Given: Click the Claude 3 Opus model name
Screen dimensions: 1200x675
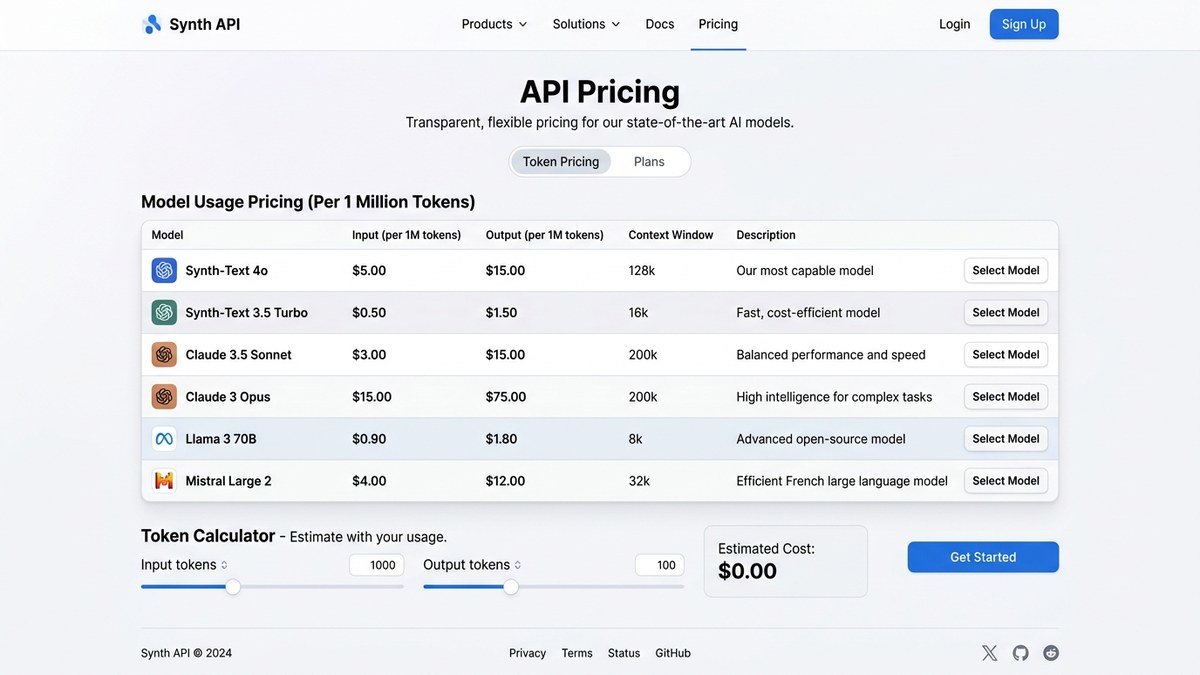Looking at the screenshot, I should (x=228, y=397).
